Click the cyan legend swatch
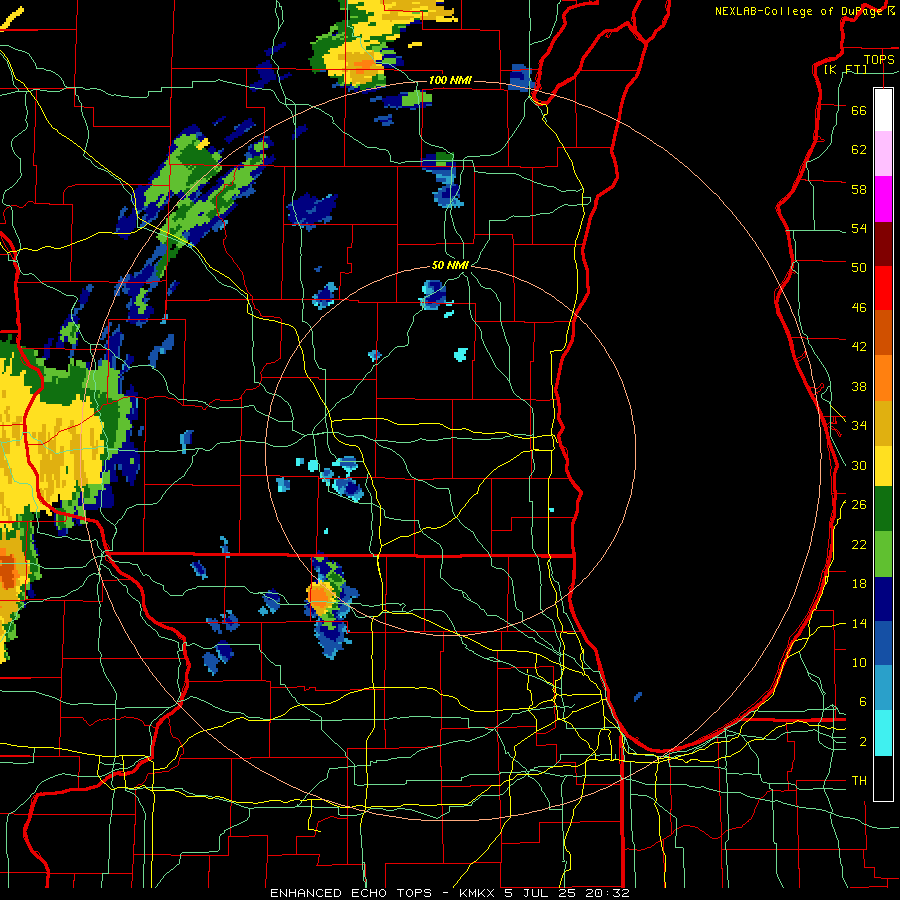Viewport: 900px width, 900px height. coord(883,733)
